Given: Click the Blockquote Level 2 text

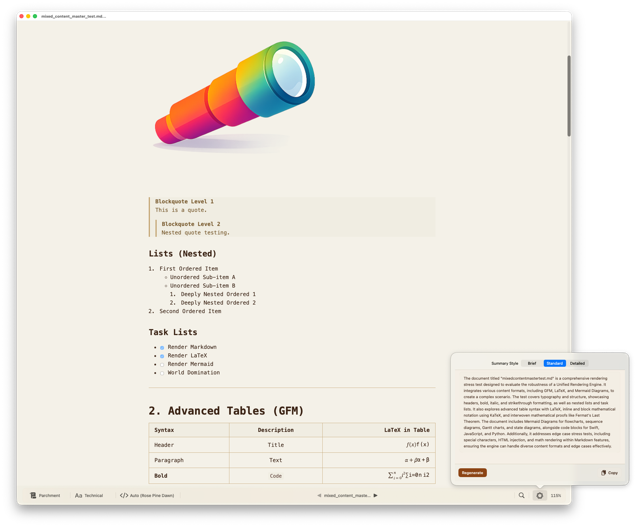Looking at the screenshot, I should (191, 224).
